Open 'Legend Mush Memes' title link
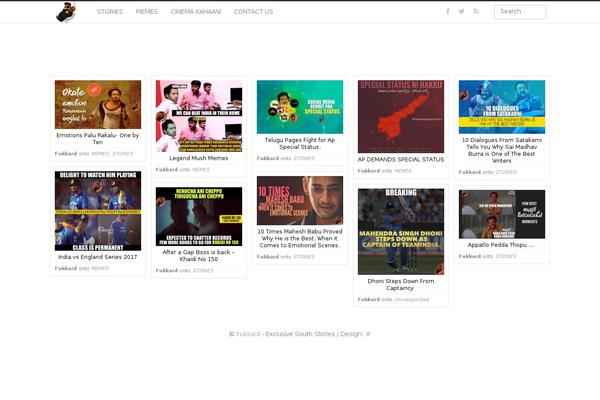The width and height of the screenshot is (600, 400). click(x=199, y=158)
